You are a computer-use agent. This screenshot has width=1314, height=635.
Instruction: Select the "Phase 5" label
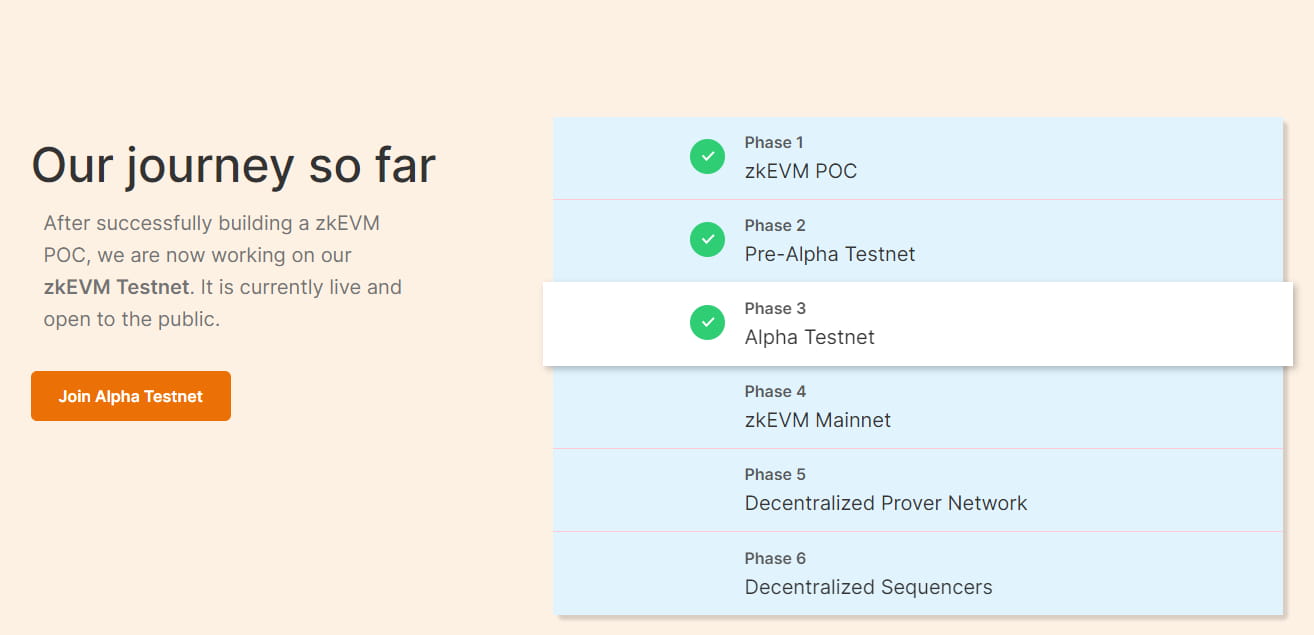coord(775,475)
